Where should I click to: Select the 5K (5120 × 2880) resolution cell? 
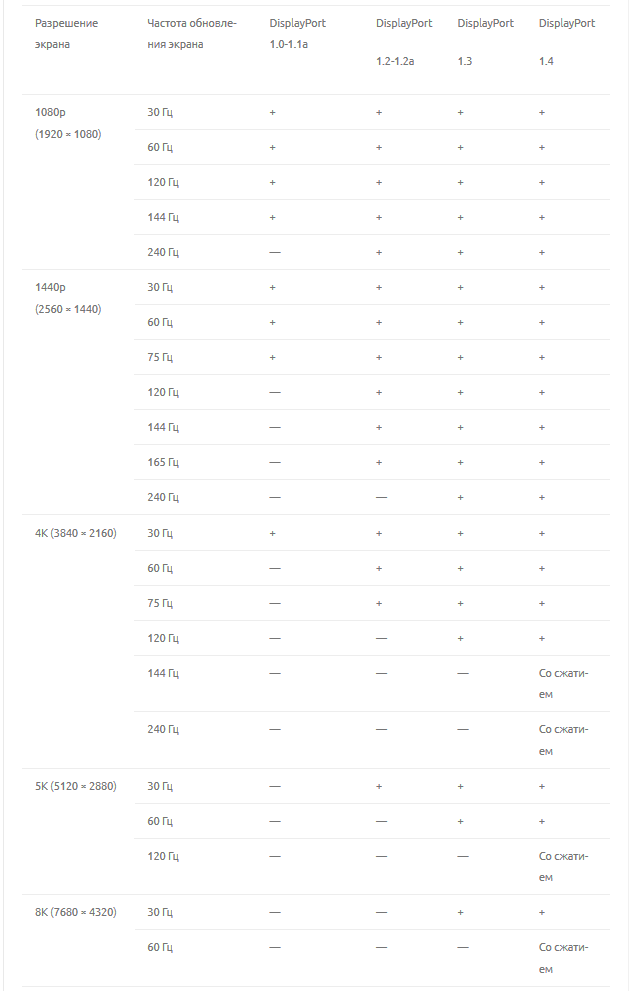pos(76,786)
